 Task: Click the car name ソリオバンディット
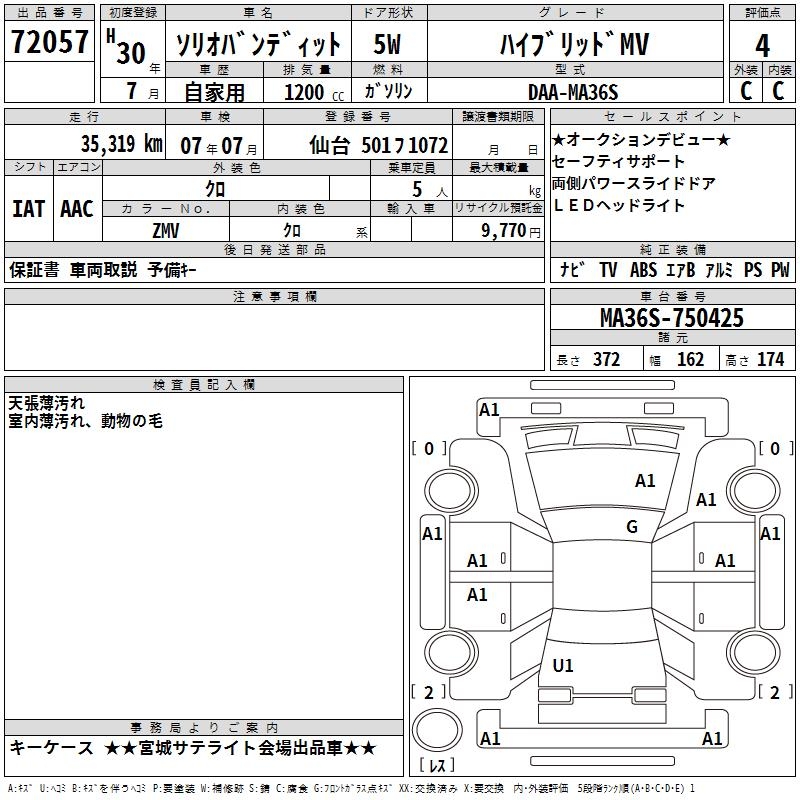click(258, 44)
